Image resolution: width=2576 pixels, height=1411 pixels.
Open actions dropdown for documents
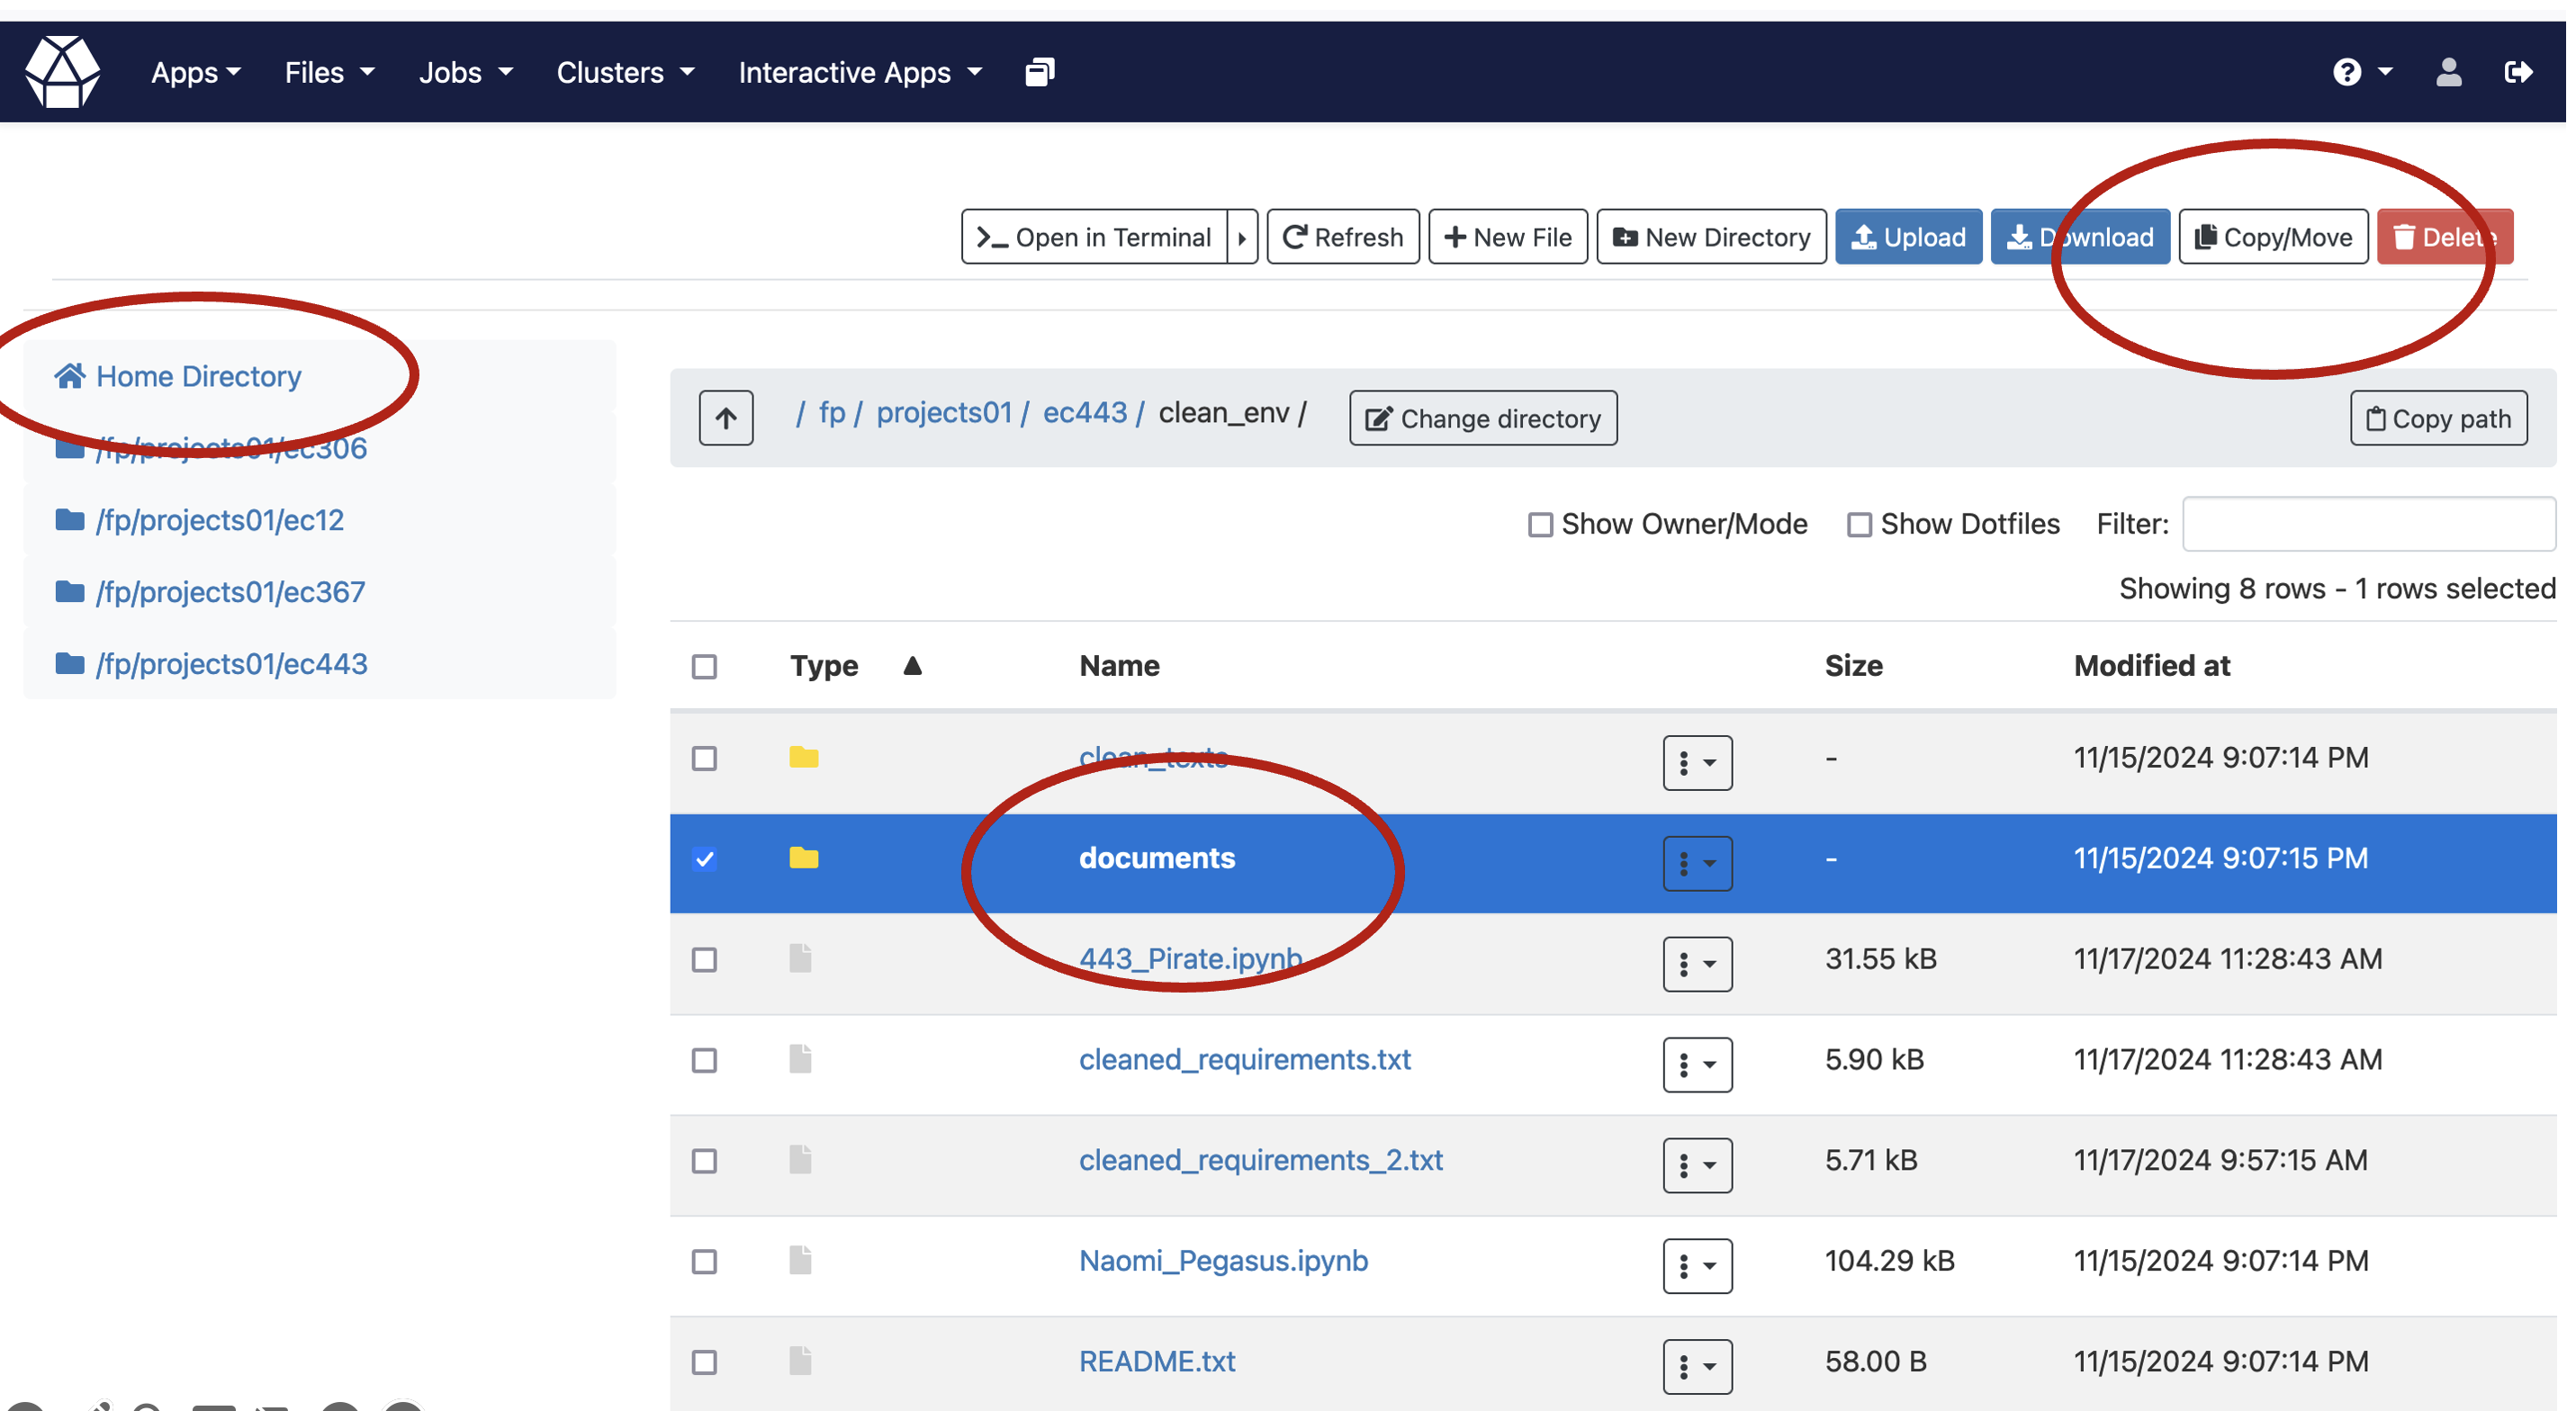coord(1697,863)
